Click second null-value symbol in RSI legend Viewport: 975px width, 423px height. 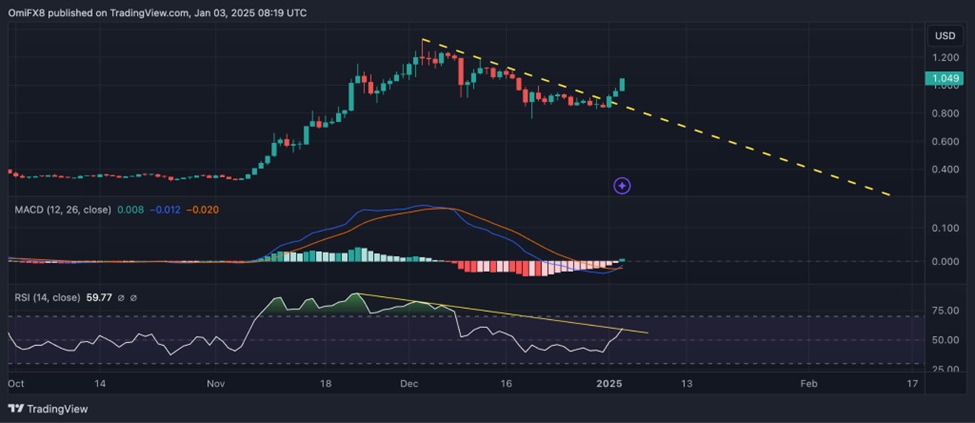point(134,298)
